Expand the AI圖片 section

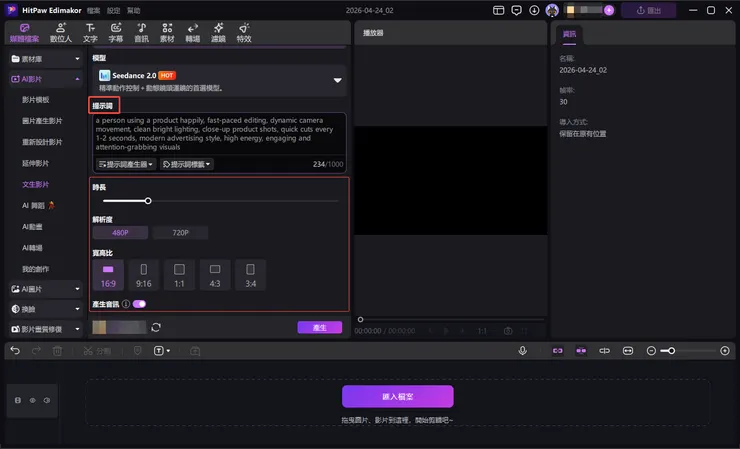45,289
